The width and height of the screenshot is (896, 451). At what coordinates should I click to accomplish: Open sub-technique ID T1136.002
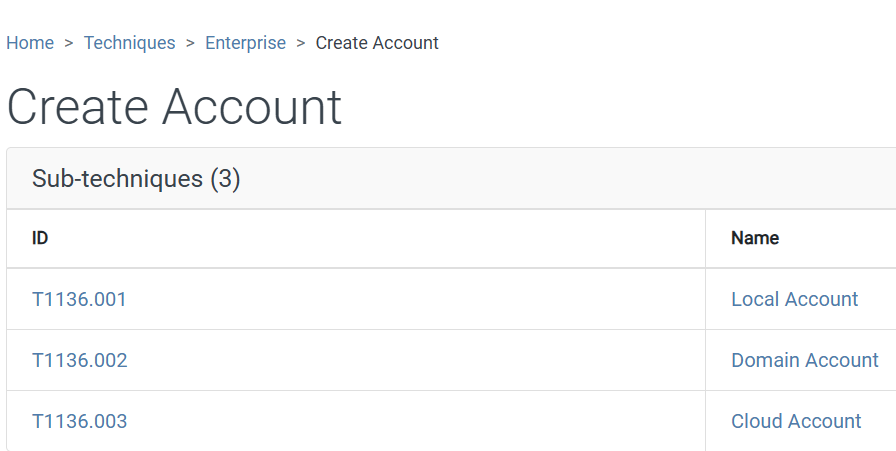point(80,360)
